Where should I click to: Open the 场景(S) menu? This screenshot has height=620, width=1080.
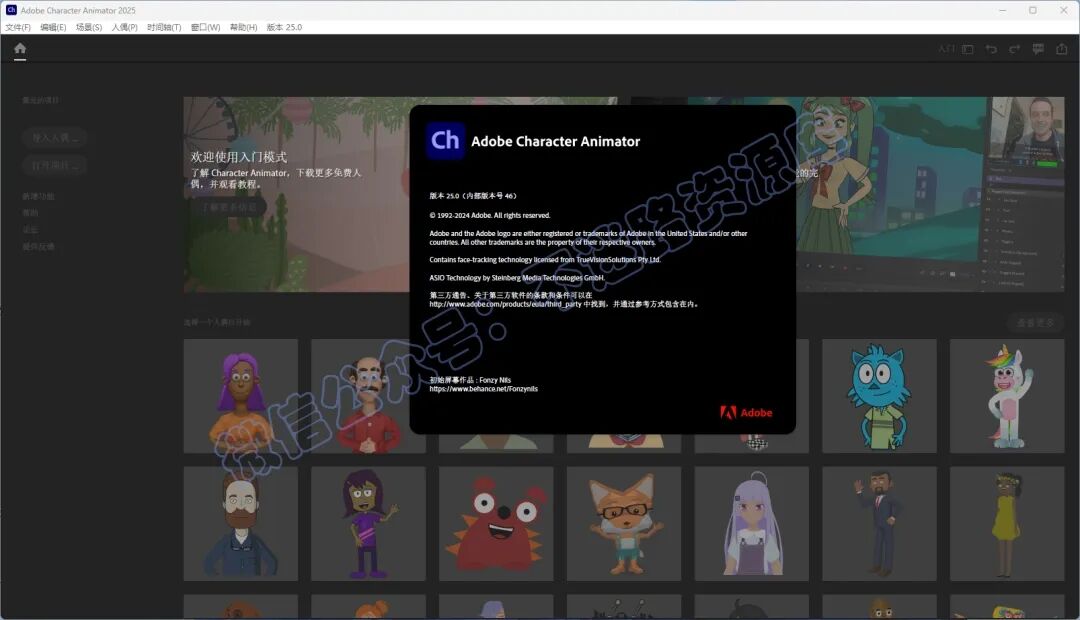[89, 27]
